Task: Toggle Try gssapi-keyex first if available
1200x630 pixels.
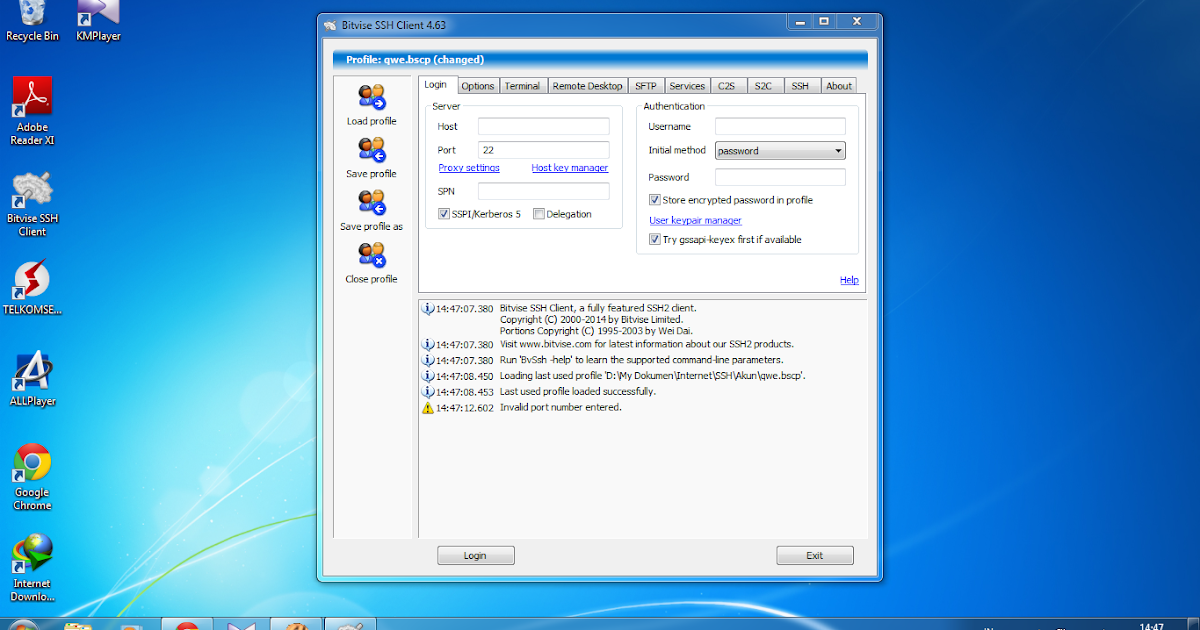Action: pyautogui.click(x=655, y=240)
